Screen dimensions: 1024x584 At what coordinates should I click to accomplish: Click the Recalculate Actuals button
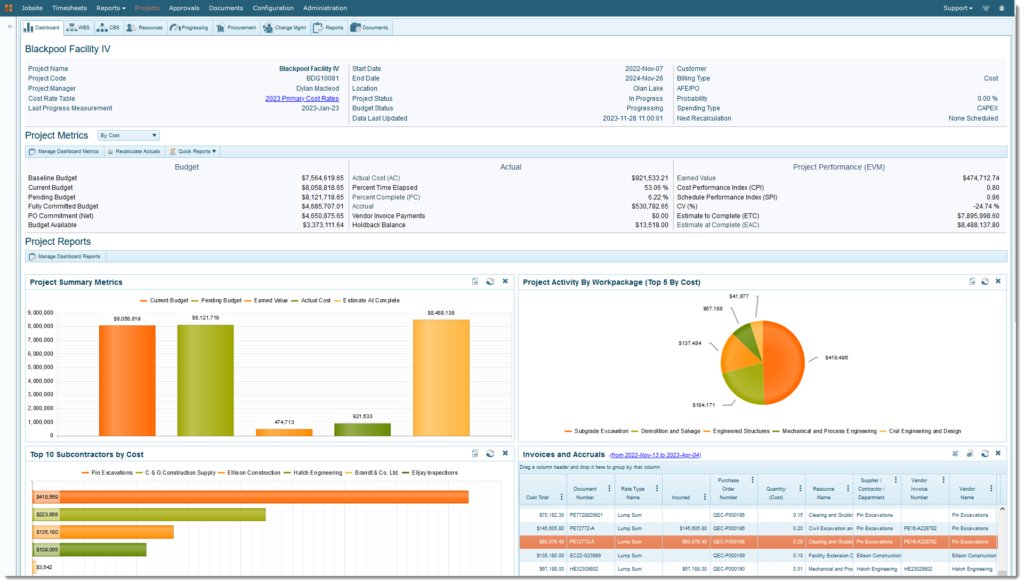click(x=134, y=152)
